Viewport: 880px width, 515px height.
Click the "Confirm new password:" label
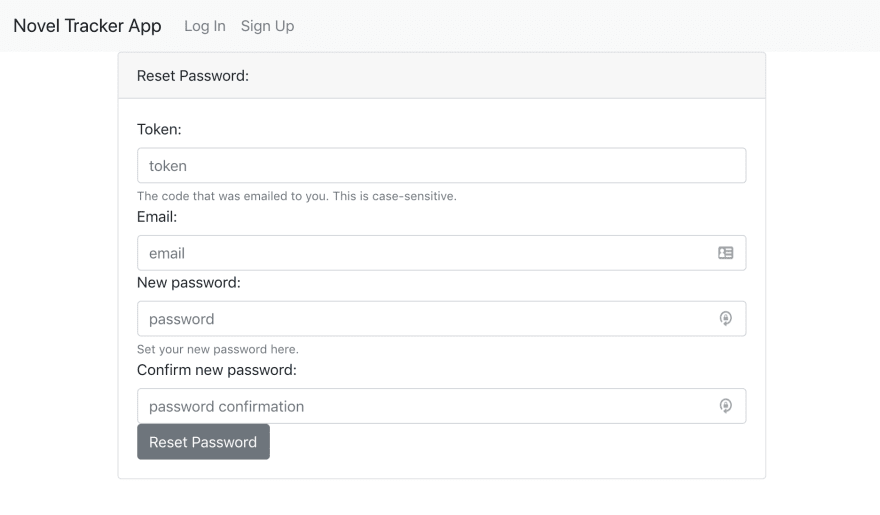click(217, 370)
